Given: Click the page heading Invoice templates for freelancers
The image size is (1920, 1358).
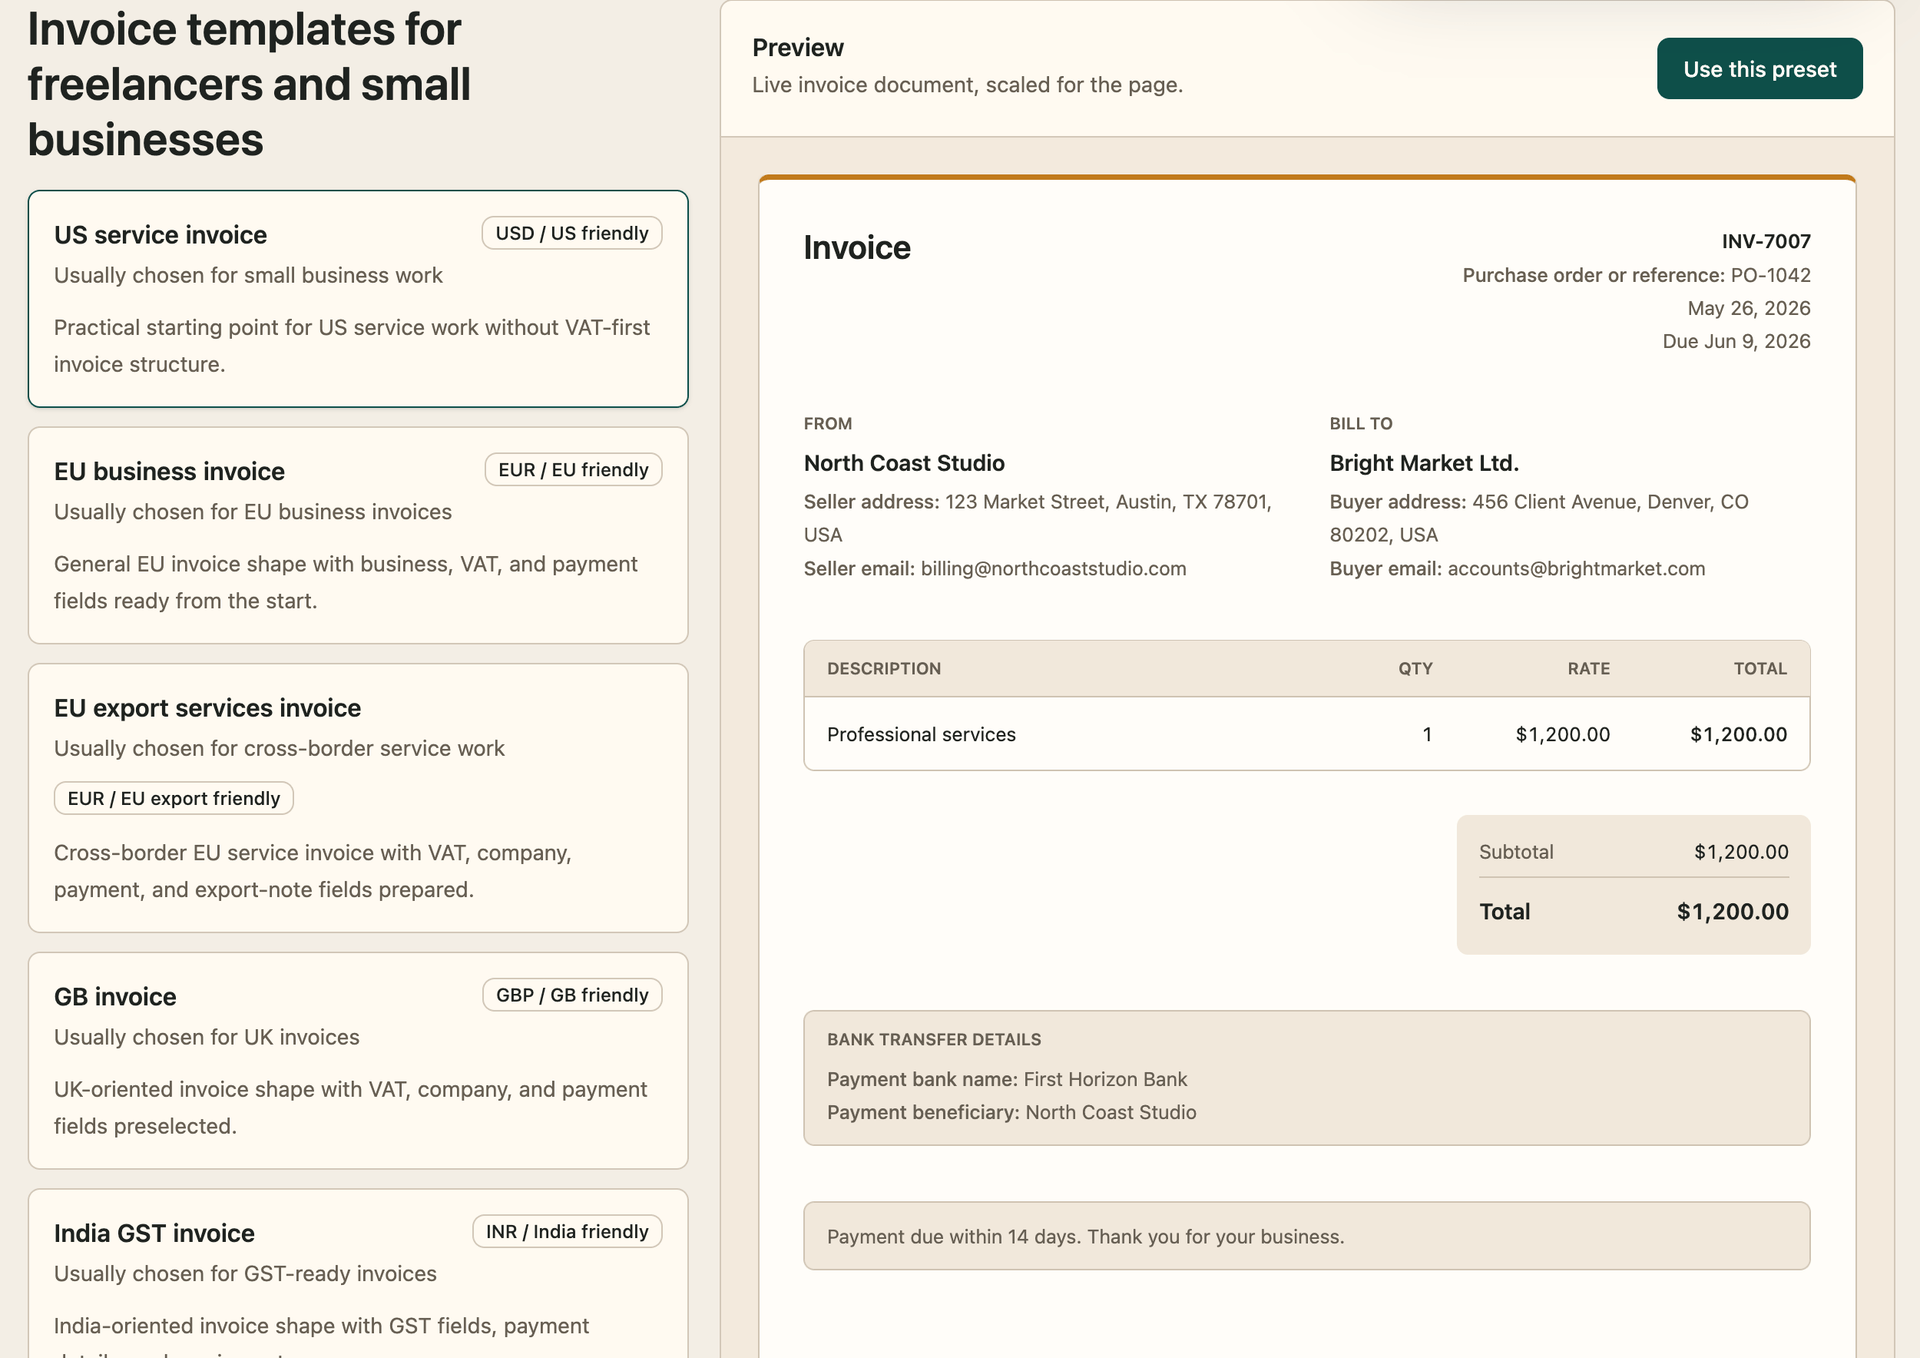Looking at the screenshot, I should (249, 84).
